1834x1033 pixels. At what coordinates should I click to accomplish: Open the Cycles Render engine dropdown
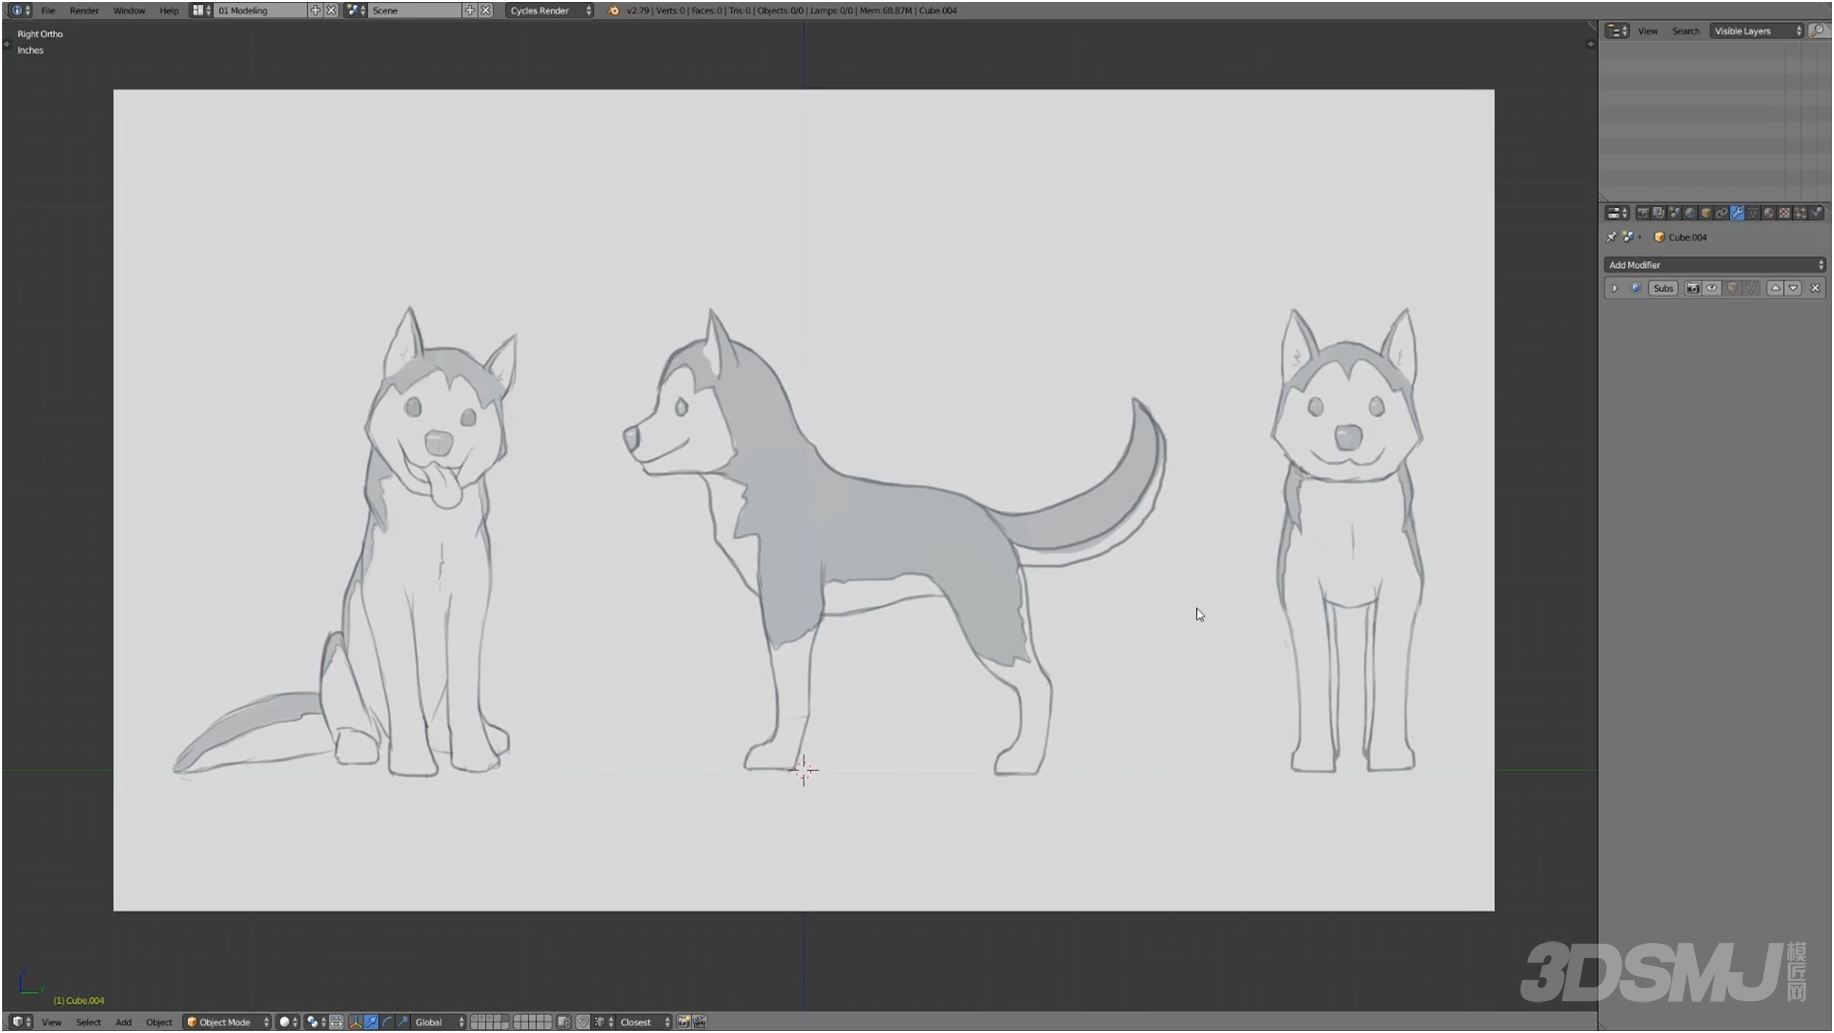pos(549,10)
